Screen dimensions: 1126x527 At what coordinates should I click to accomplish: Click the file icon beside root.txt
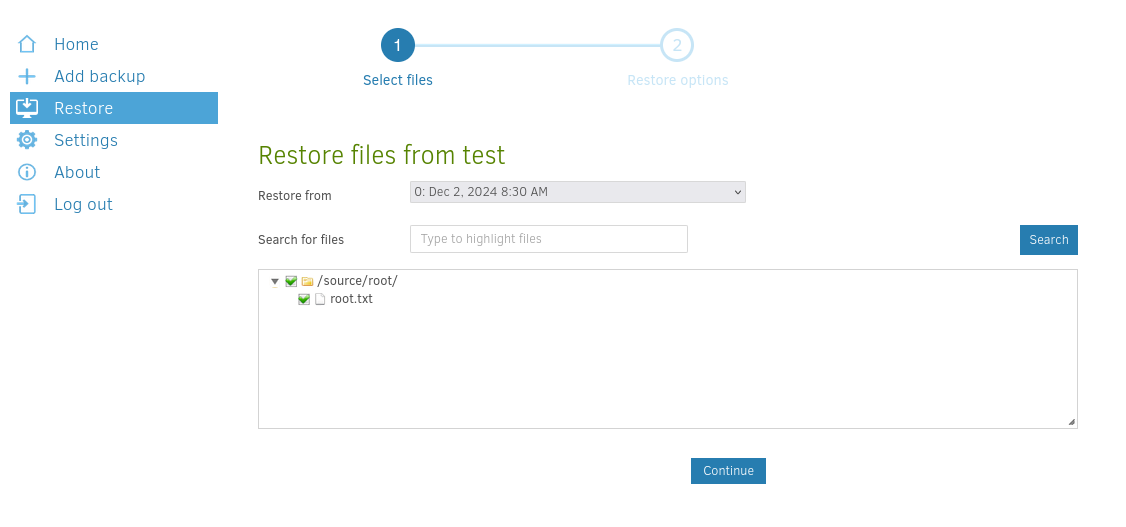pyautogui.click(x=320, y=299)
